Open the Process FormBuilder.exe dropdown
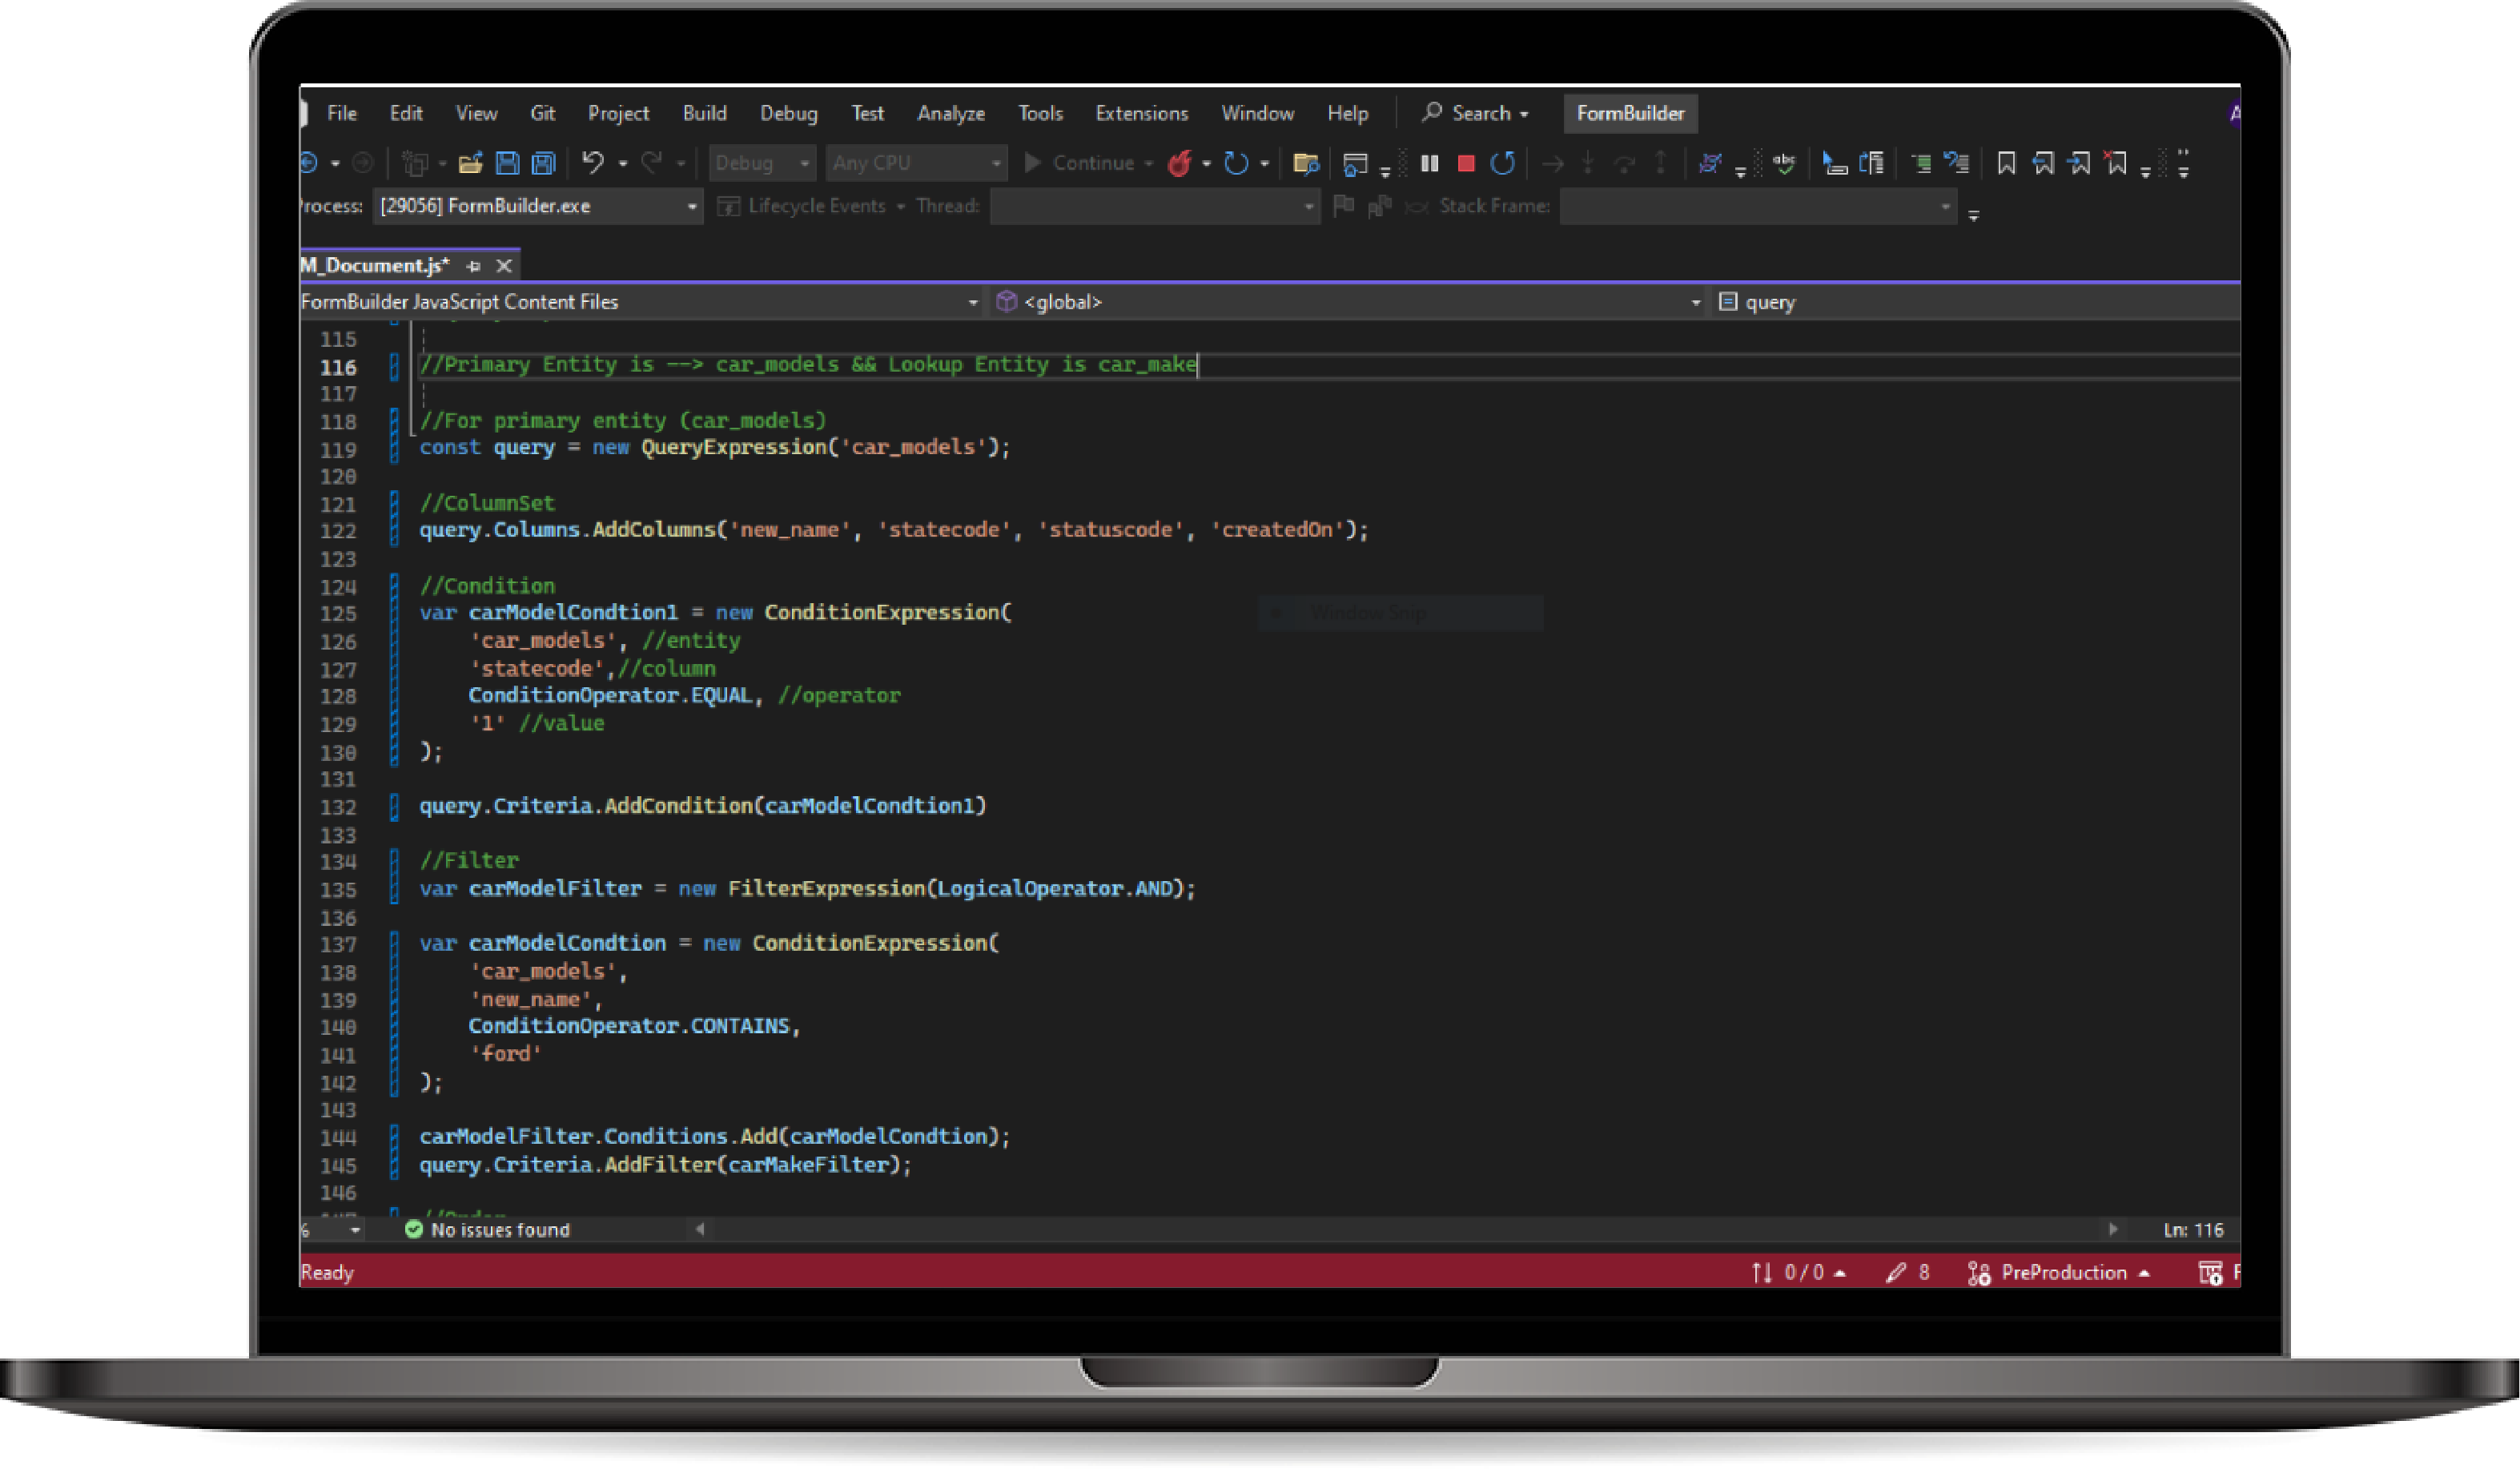Image resolution: width=2520 pixels, height=1469 pixels. point(691,206)
